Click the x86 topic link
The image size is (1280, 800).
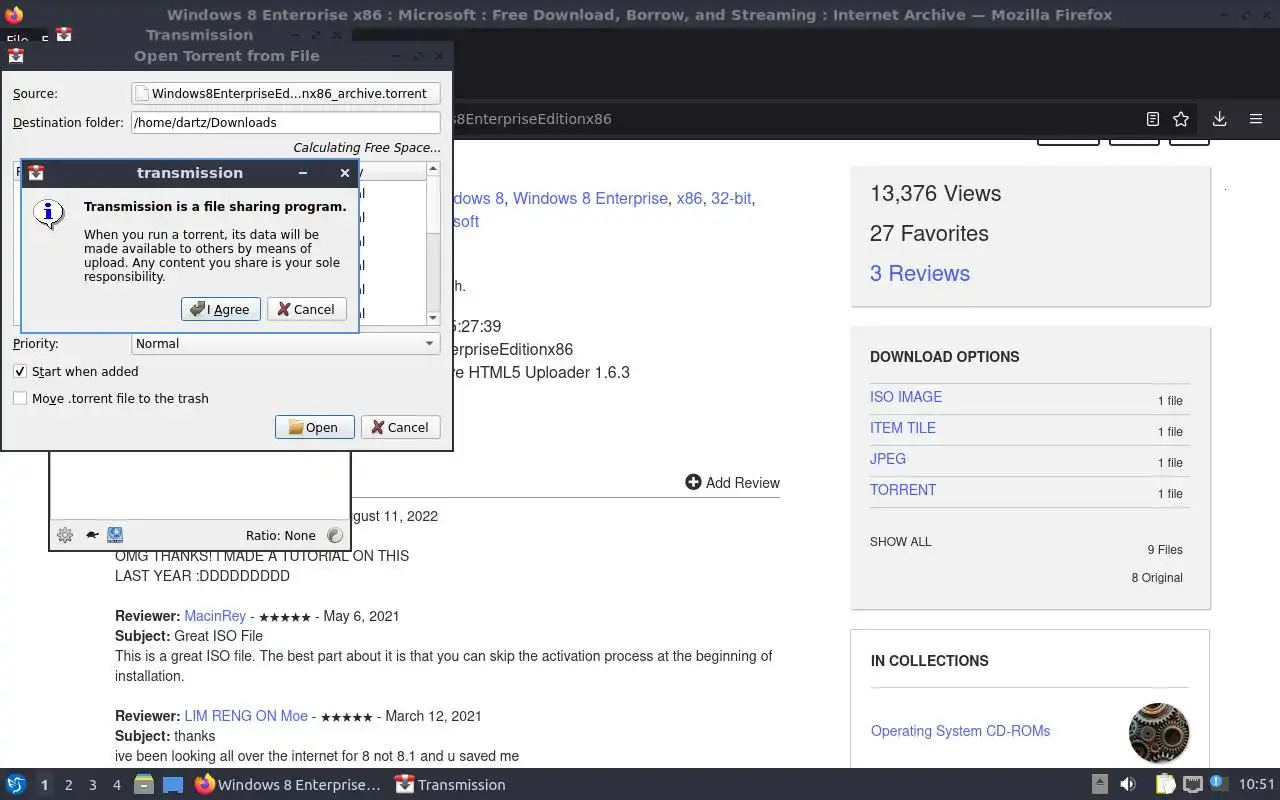pyautogui.click(x=689, y=198)
